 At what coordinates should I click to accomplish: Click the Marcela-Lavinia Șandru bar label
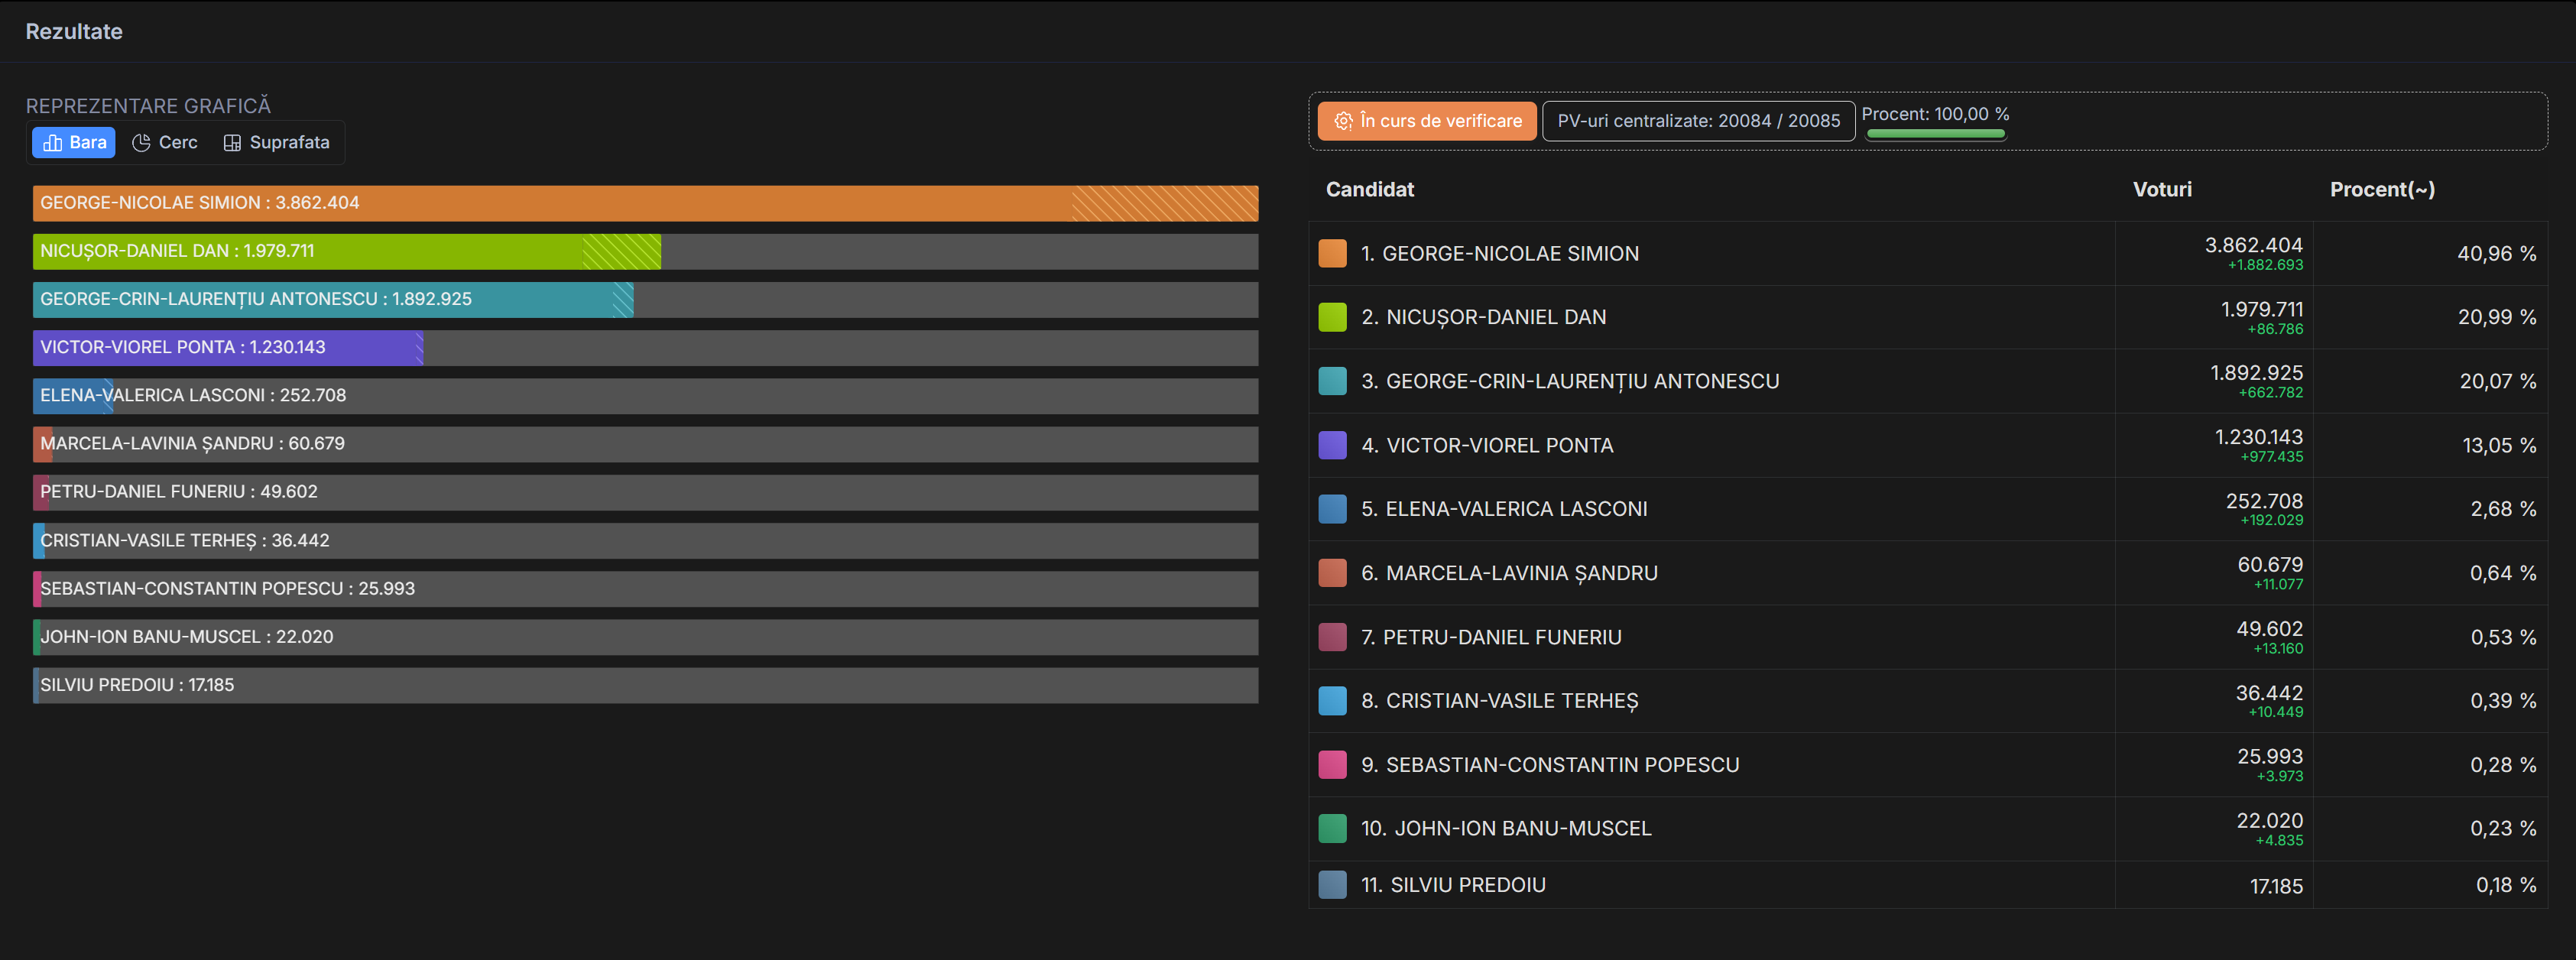click(x=192, y=443)
